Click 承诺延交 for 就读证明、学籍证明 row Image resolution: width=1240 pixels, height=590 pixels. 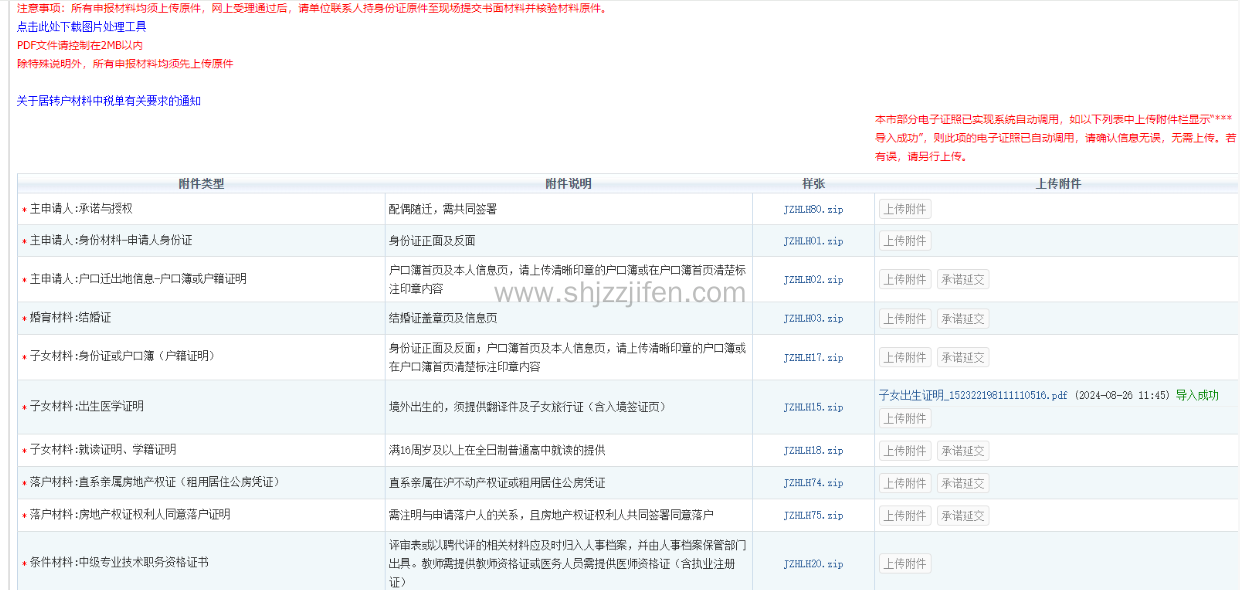[x=962, y=451]
